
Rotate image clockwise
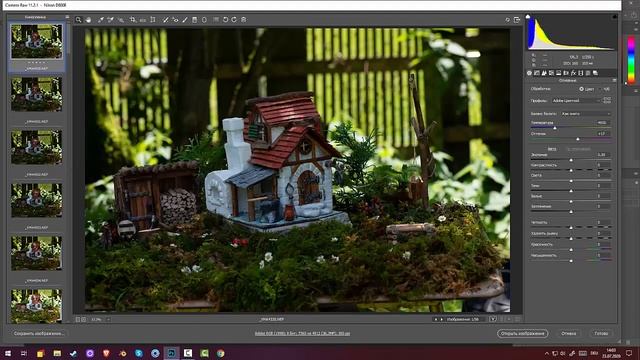[x=234, y=20]
